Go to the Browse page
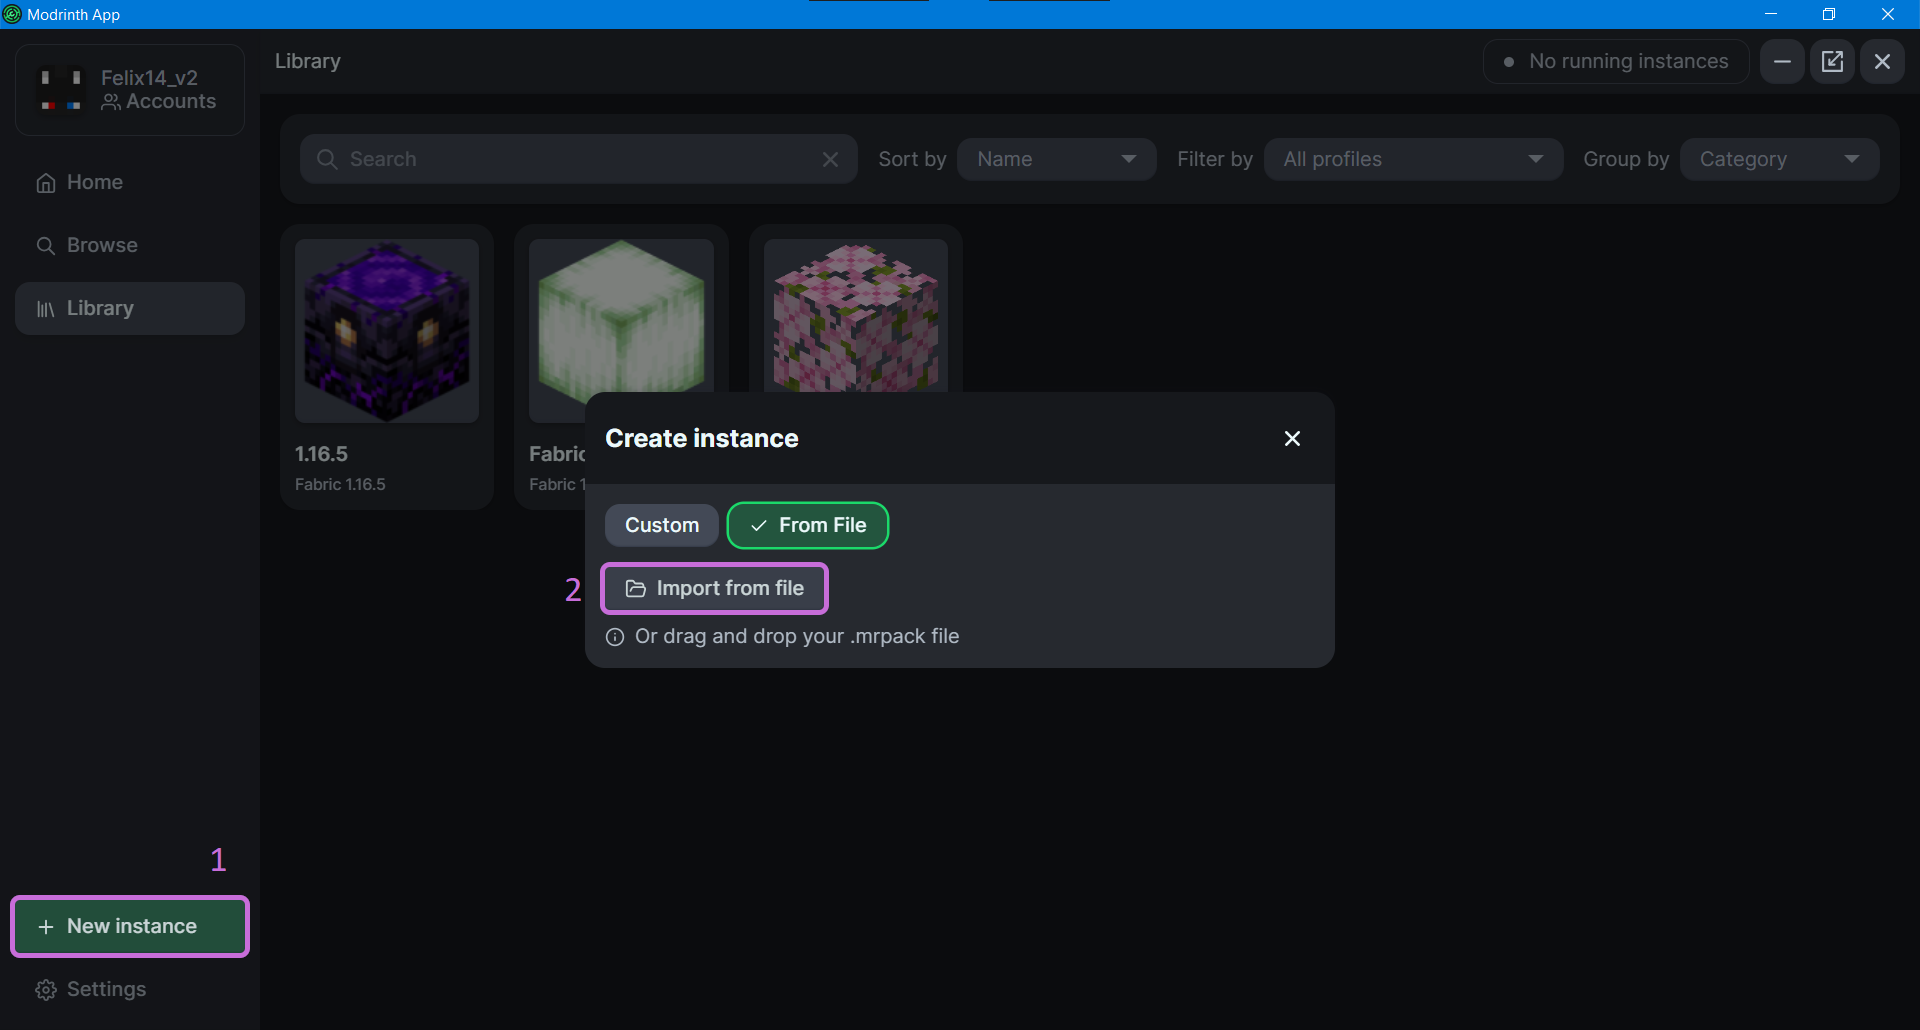The height and width of the screenshot is (1030, 1920). [130, 245]
